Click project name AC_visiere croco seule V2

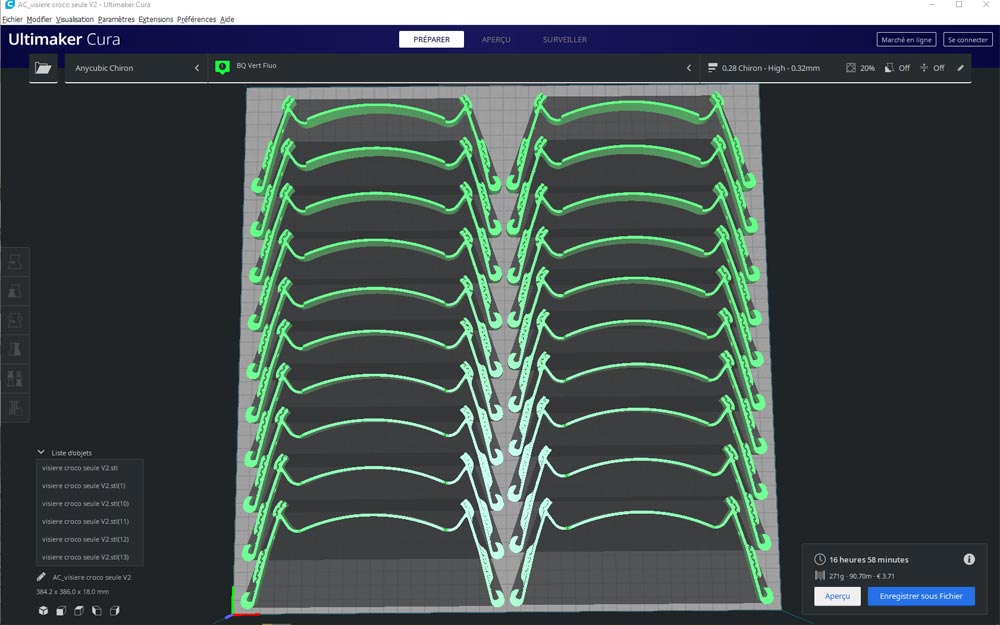pyautogui.click(x=92, y=577)
